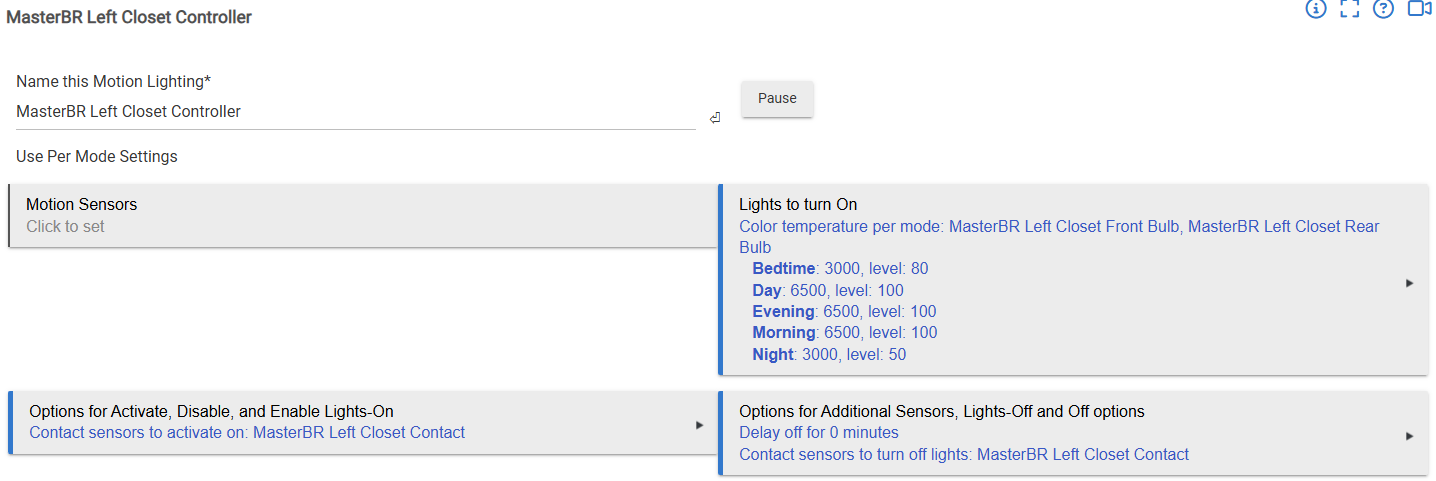Image resolution: width=1436 pixels, height=481 pixels.
Task: Select the Bedtime 3000 level 80 line
Action: pyautogui.click(x=840, y=269)
